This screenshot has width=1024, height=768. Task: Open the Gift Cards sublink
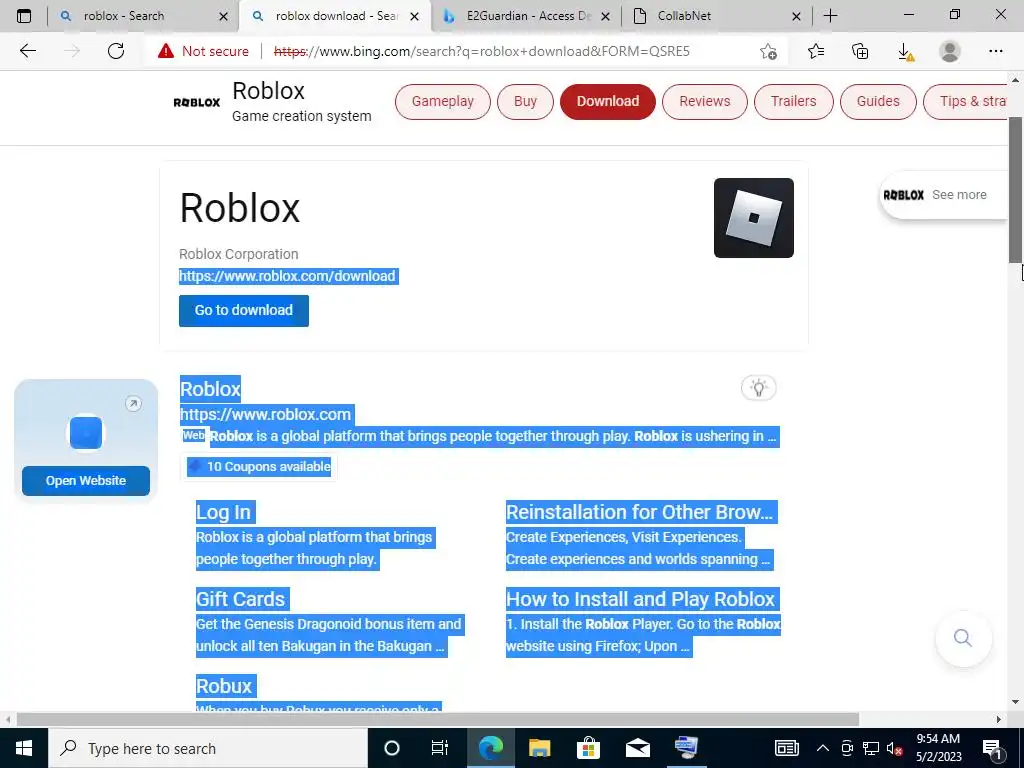(240, 599)
